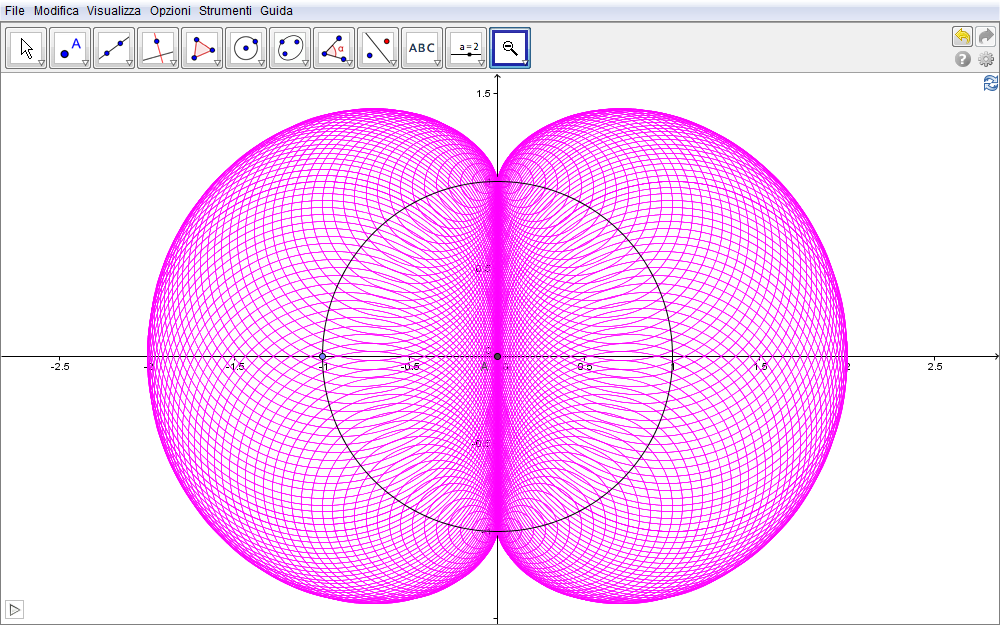Expand the Move tool dropdown triangle
Screen dimensions: 1000x625
42,63
